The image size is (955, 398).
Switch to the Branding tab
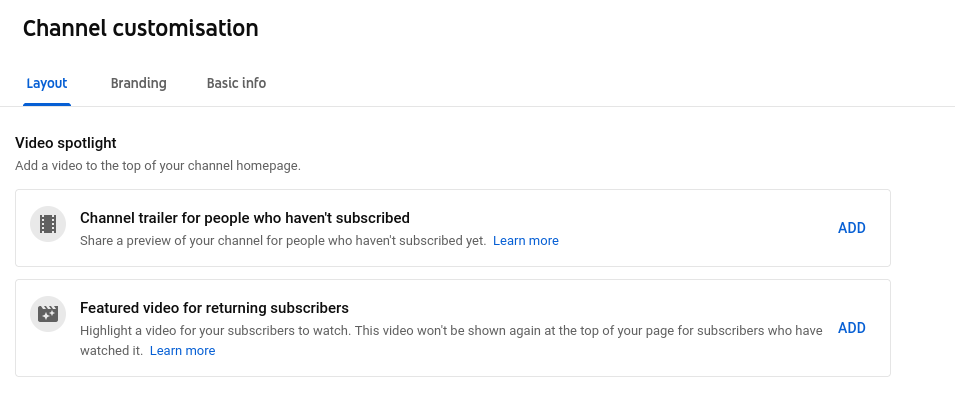pos(138,83)
